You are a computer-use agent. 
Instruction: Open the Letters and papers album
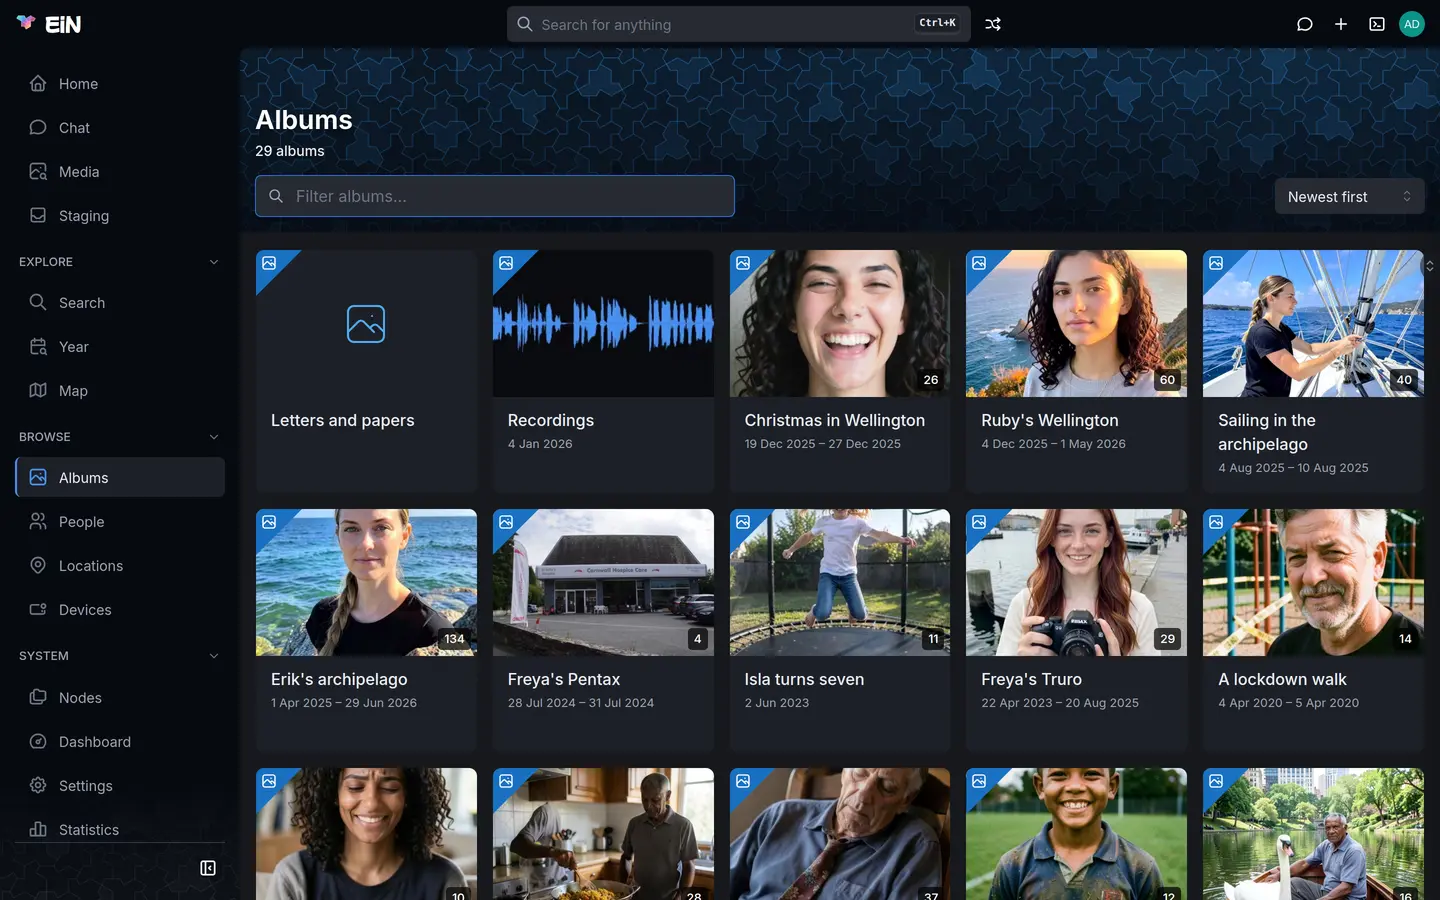click(x=366, y=371)
